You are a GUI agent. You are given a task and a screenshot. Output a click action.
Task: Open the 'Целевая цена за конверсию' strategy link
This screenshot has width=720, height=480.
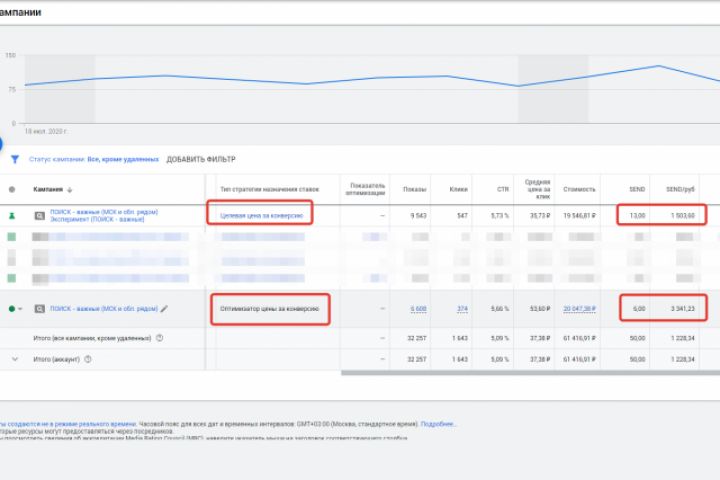click(262, 215)
